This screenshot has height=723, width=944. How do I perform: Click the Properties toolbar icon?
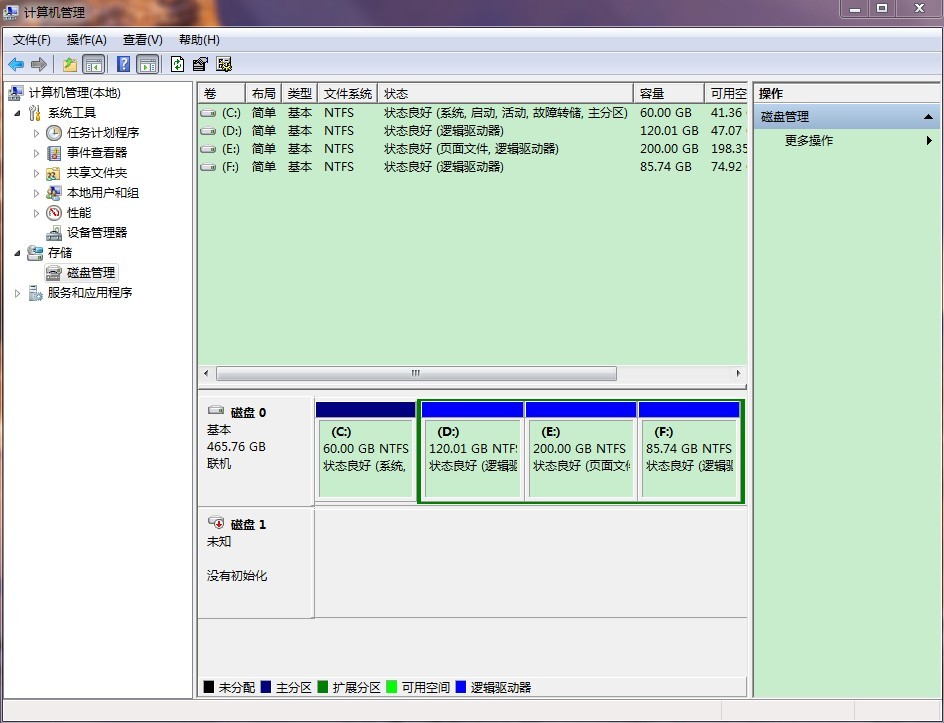(200, 64)
